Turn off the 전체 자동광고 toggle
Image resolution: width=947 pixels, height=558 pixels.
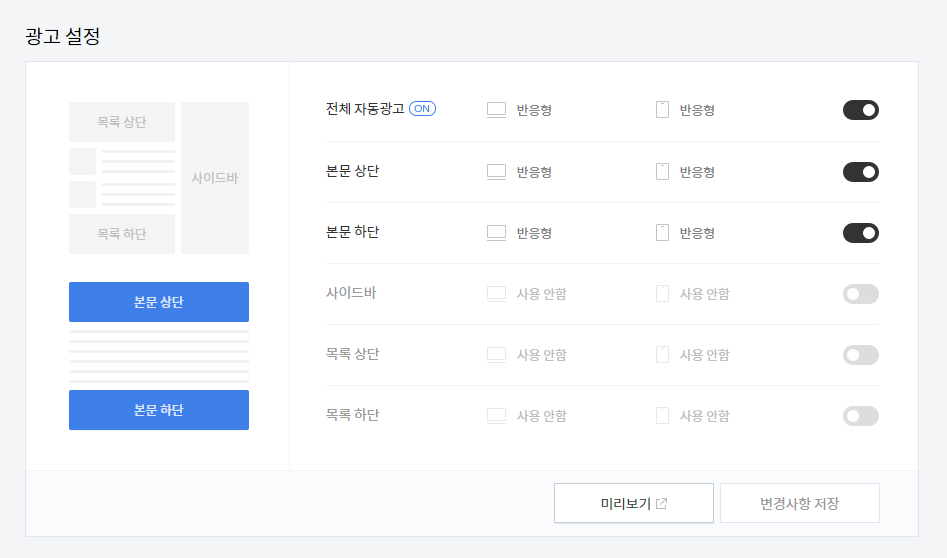coord(861,110)
